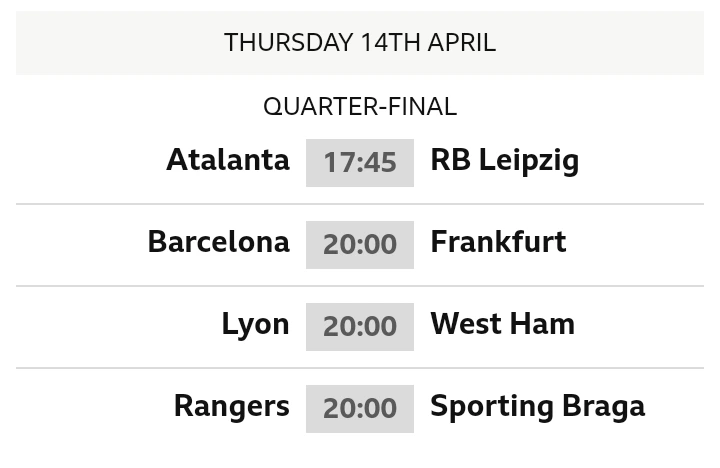Click the 17:45 kick-off time box
Image resolution: width=720 pixels, height=468 pixels.
360,162
